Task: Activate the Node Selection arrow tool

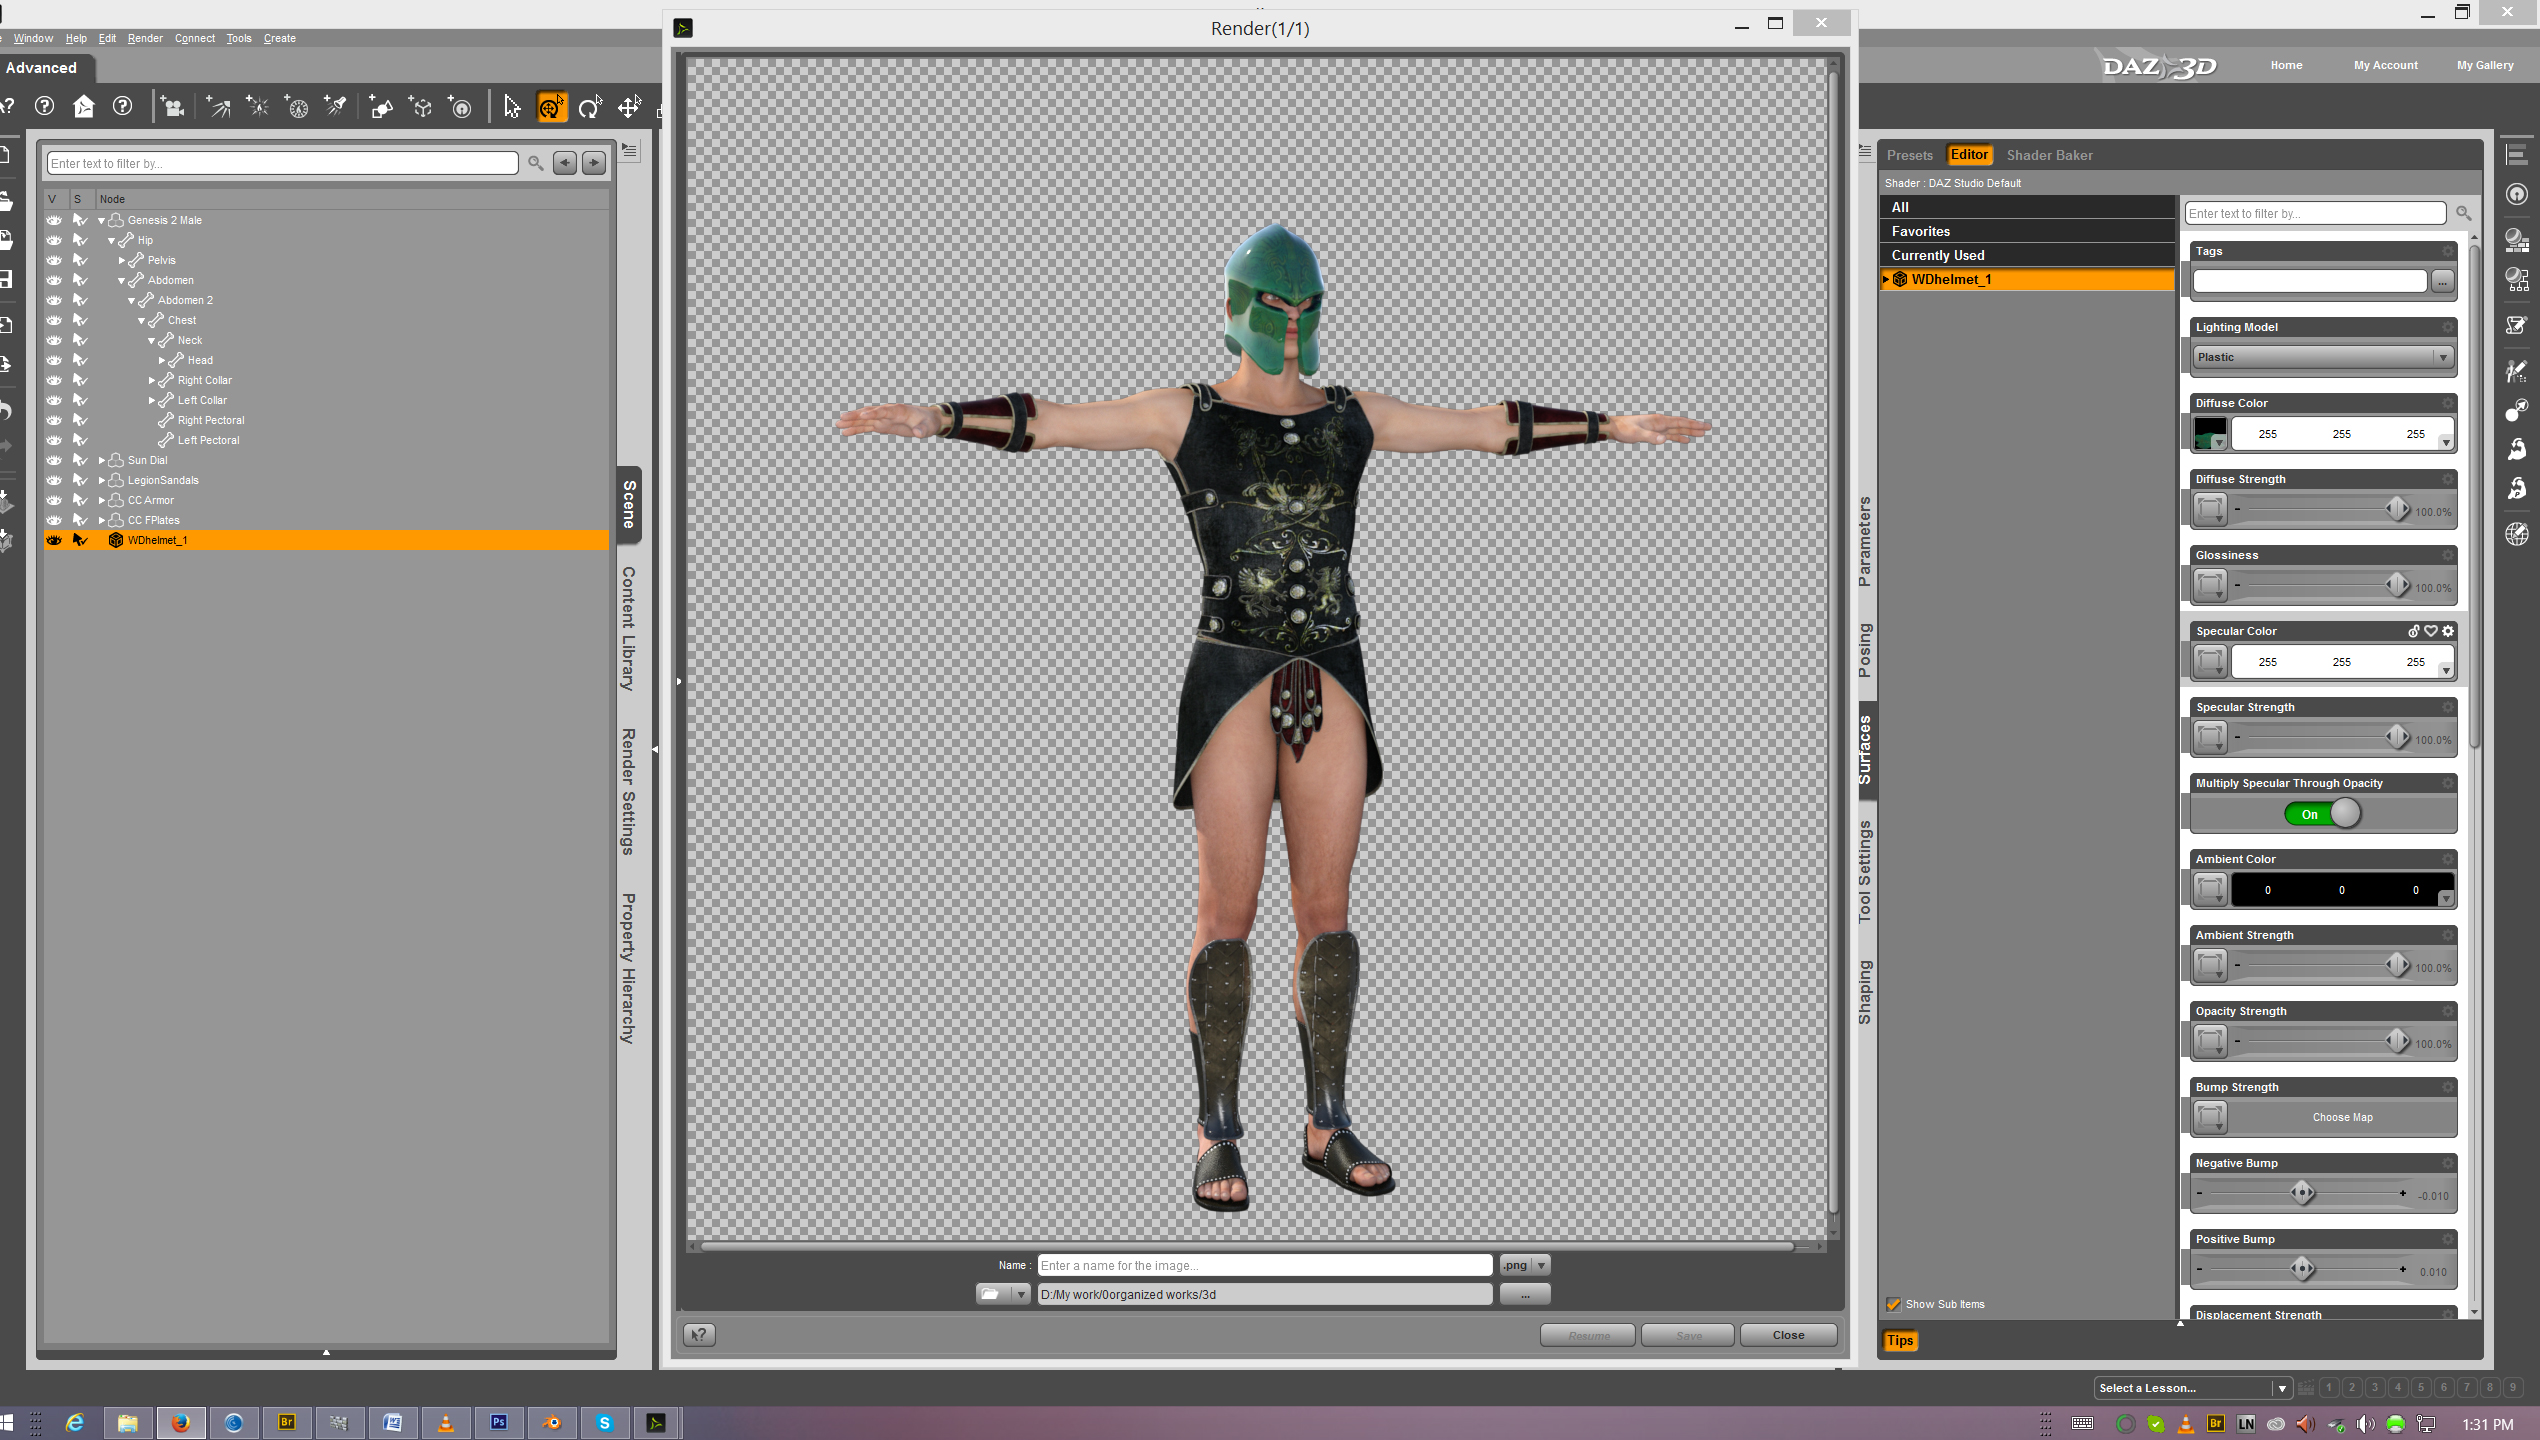Action: (x=511, y=107)
